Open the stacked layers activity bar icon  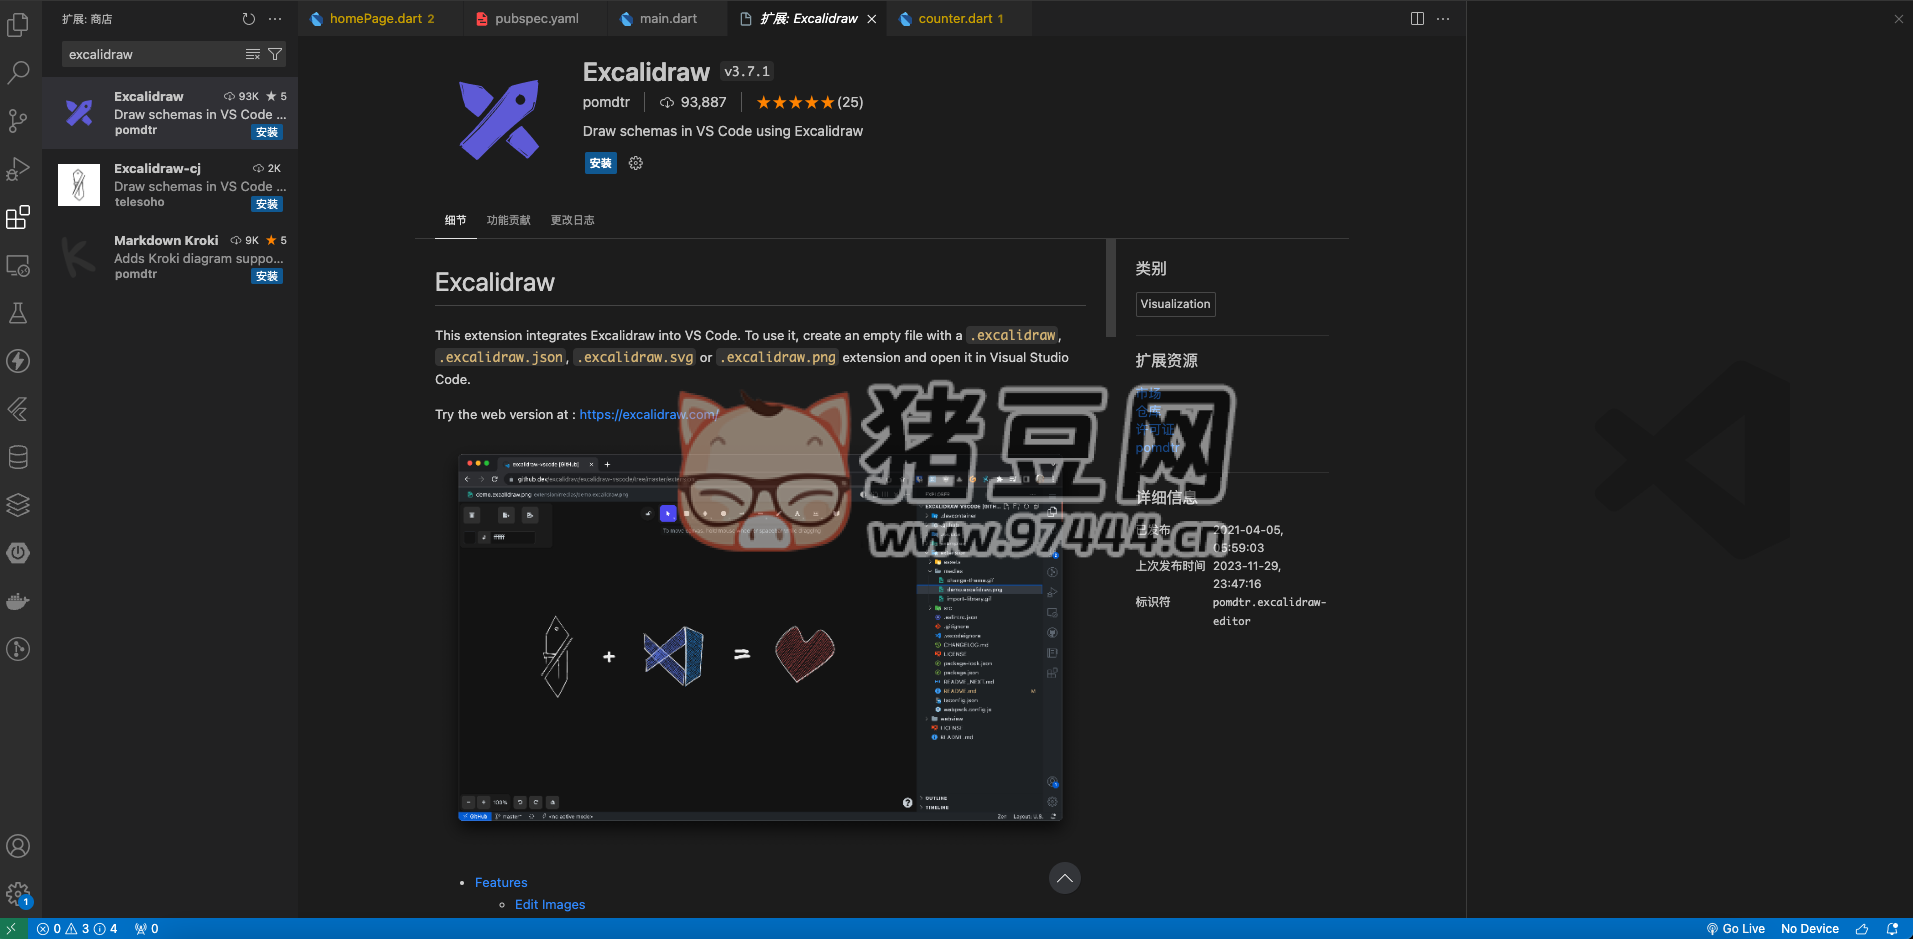click(18, 505)
